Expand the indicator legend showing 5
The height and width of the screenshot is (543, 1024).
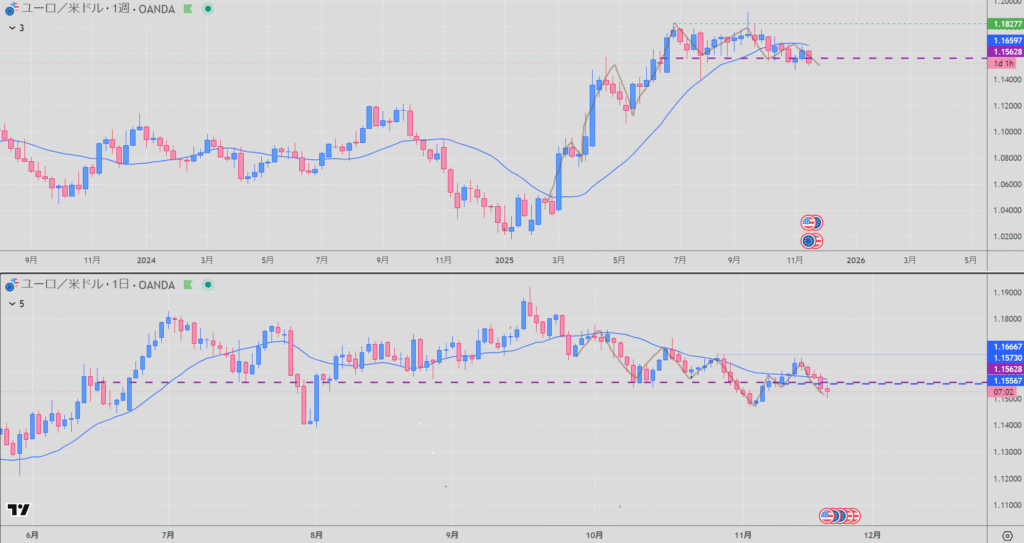tap(15, 302)
